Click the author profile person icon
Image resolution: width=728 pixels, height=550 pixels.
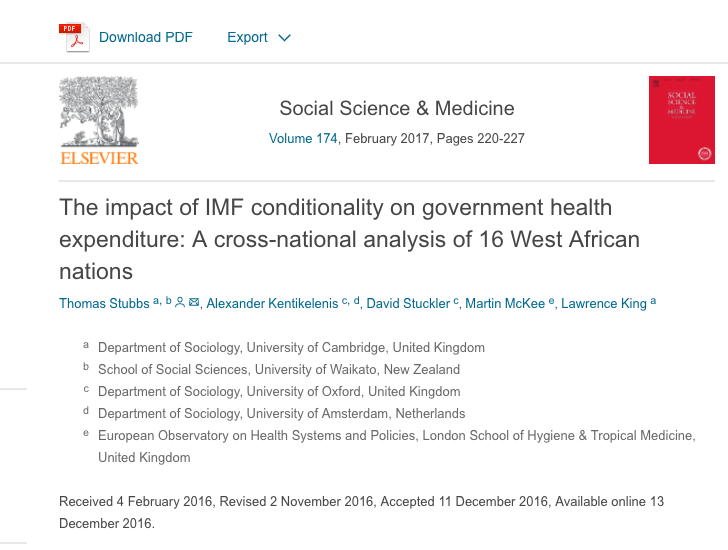180,302
